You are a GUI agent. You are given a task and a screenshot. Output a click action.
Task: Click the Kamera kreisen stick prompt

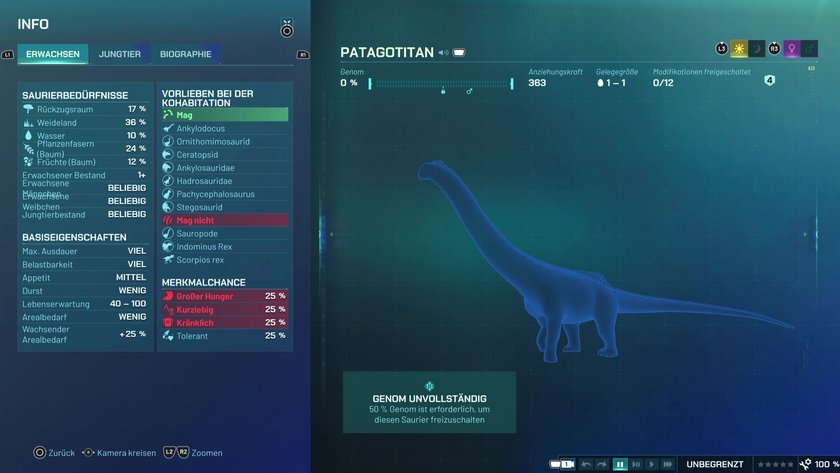(118, 453)
